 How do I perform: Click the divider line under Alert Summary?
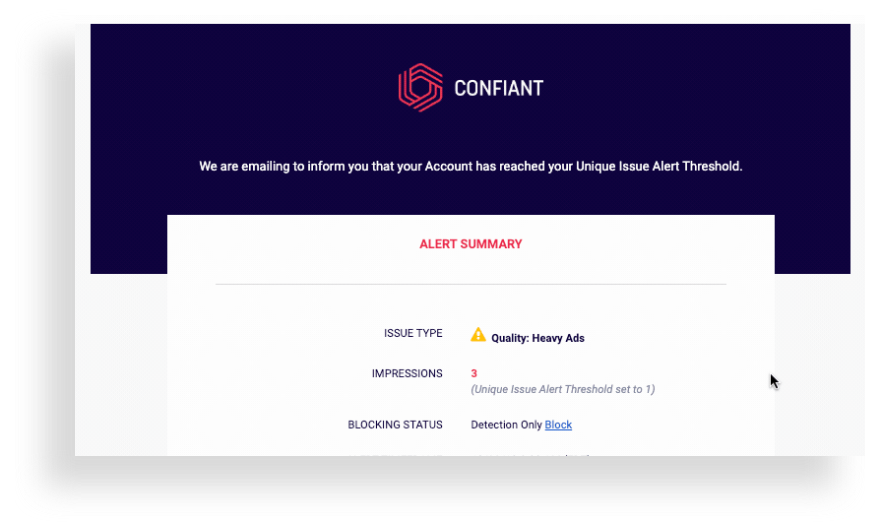pyautogui.click(x=470, y=285)
